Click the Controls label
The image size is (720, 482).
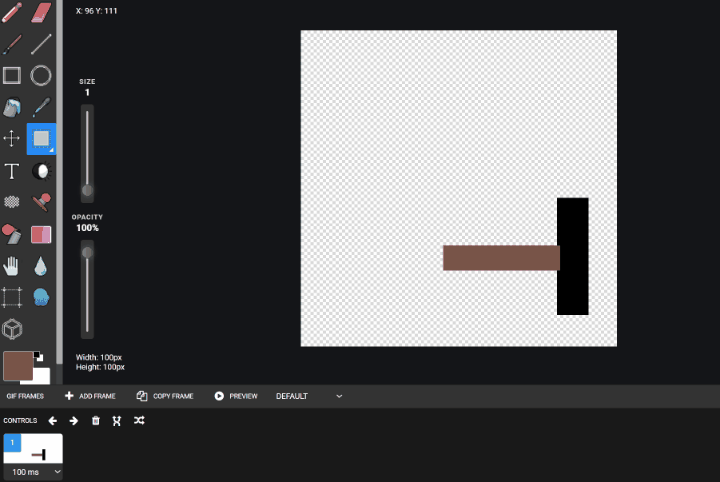click(20, 420)
